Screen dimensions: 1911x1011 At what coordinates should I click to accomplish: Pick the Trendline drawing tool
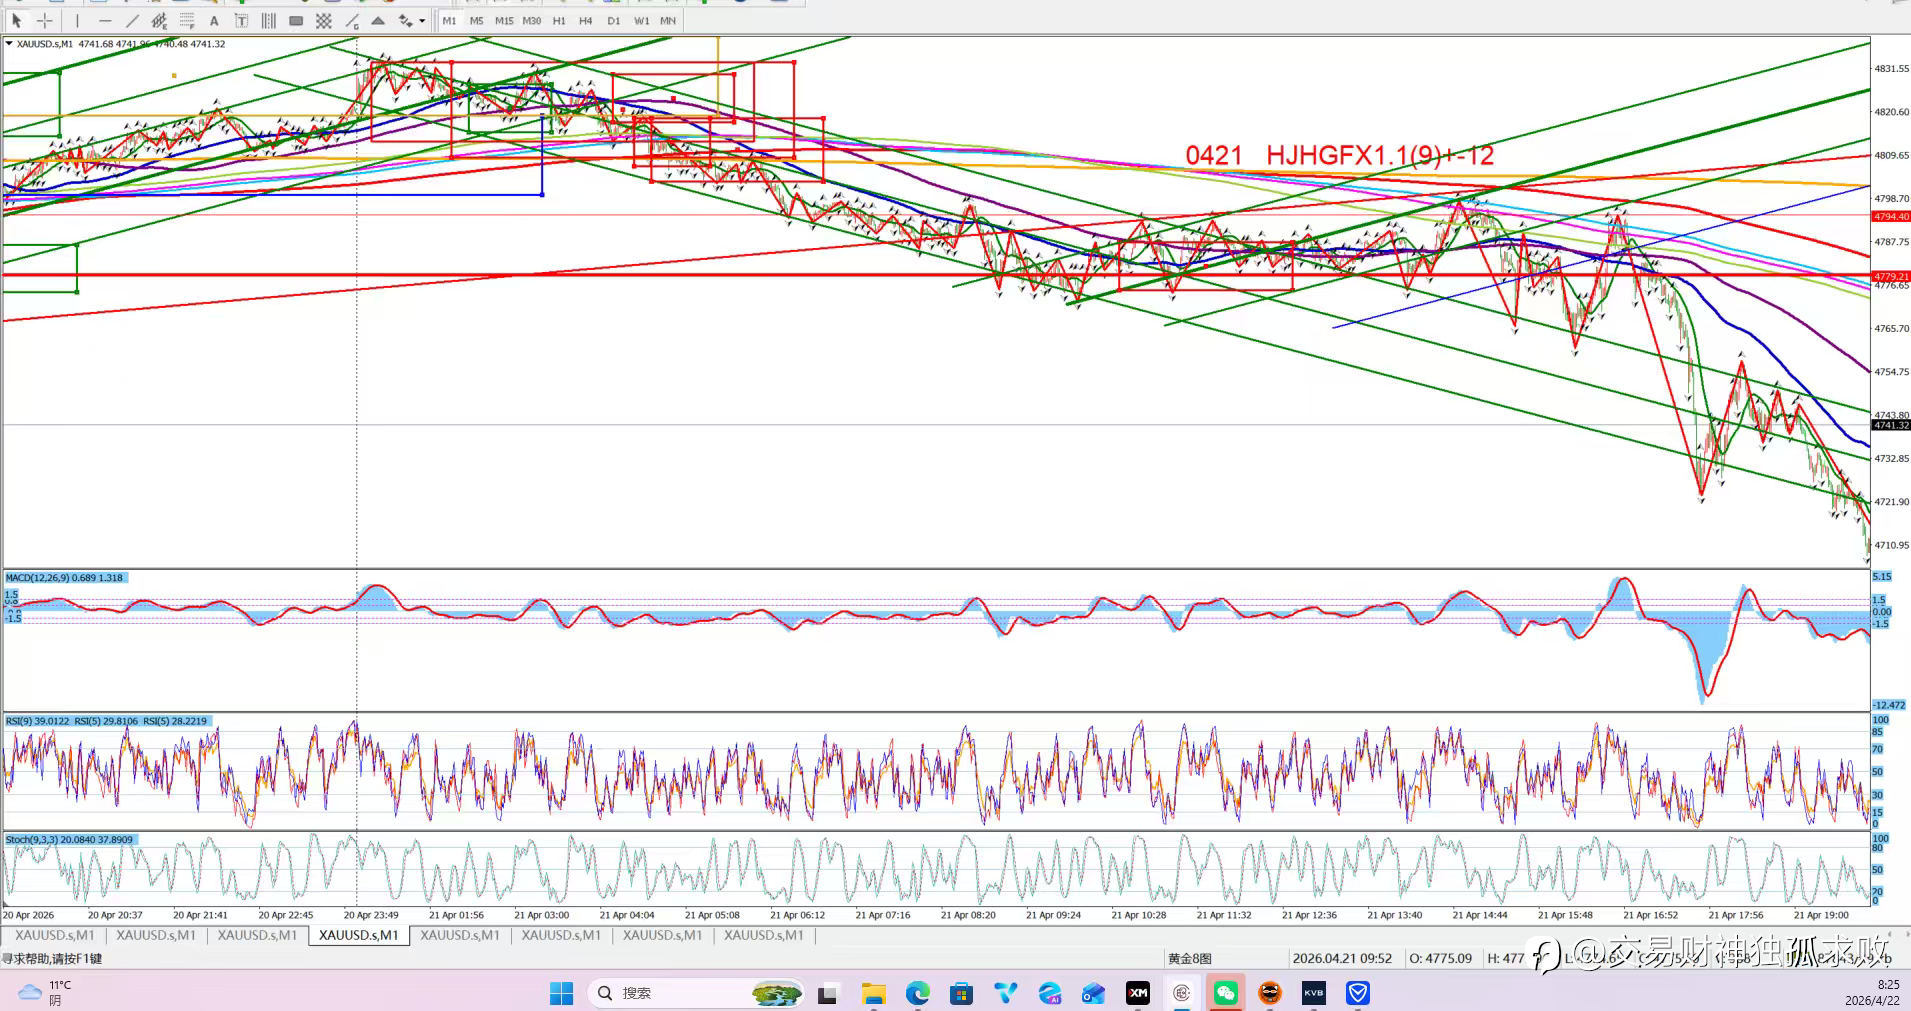click(131, 21)
